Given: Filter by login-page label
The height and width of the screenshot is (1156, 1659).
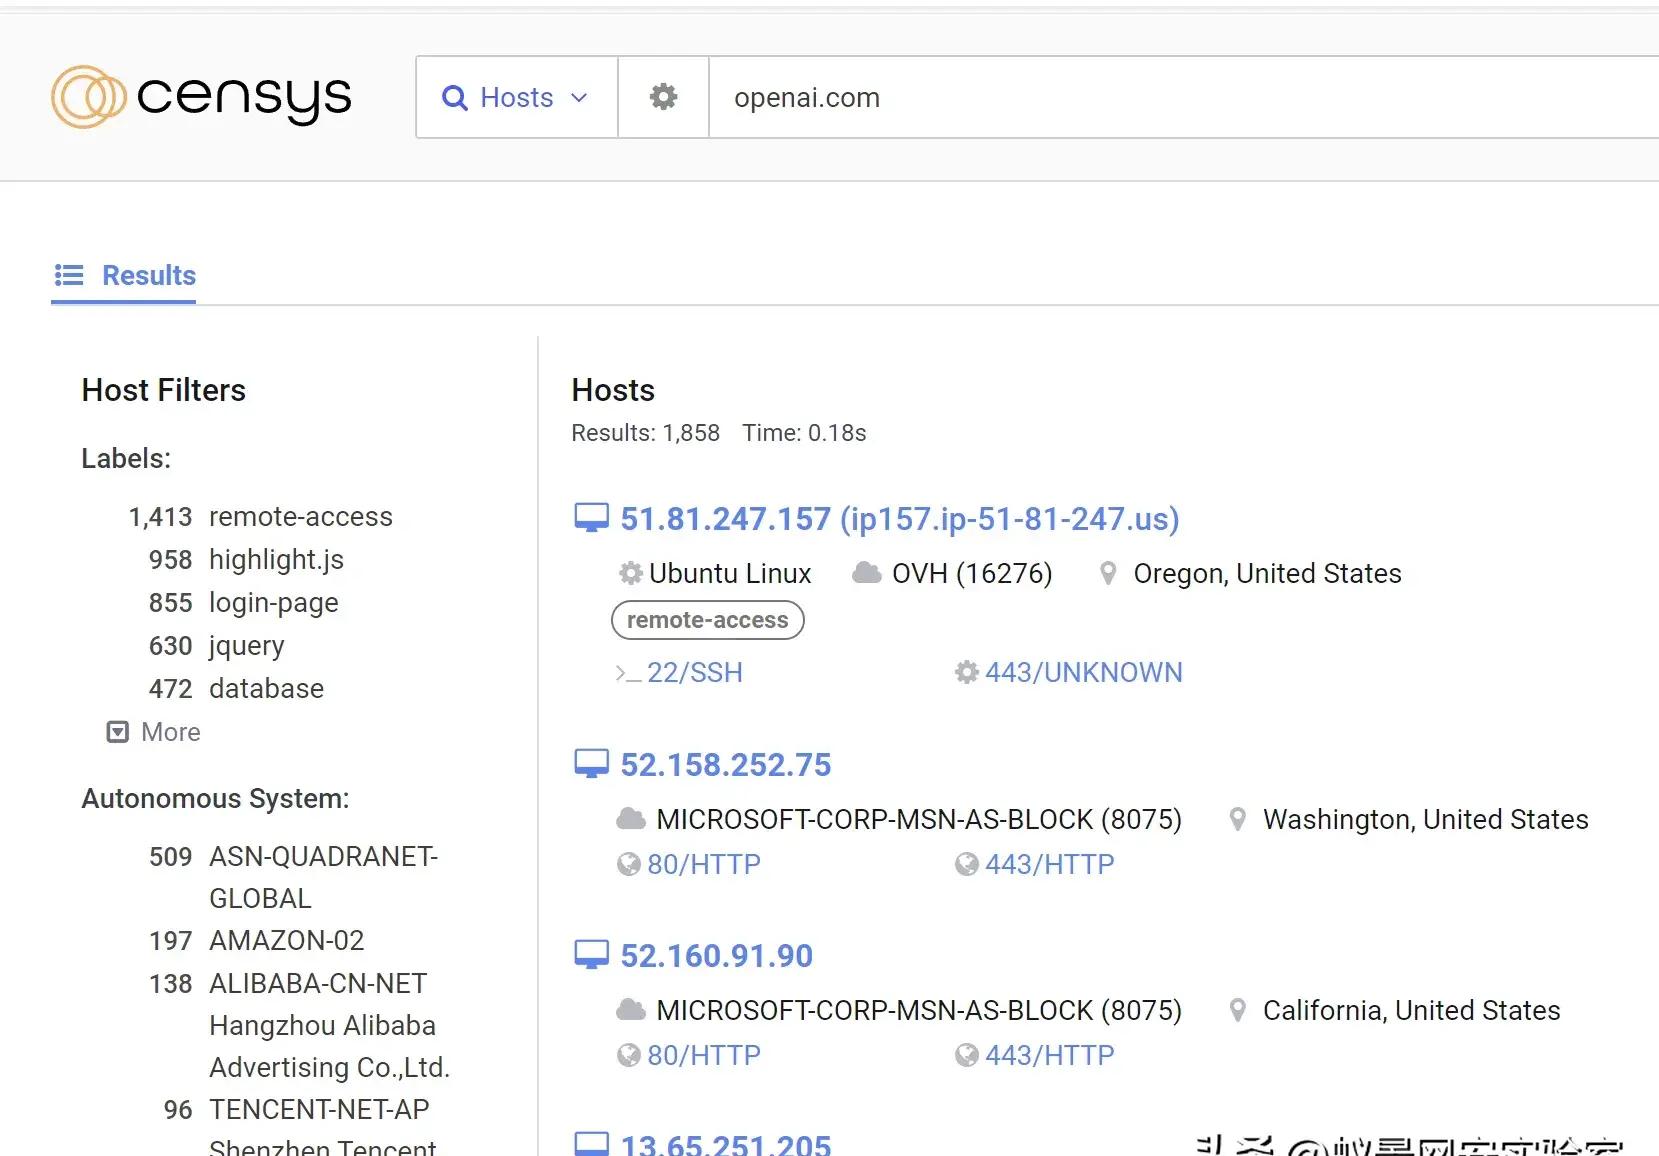Looking at the screenshot, I should (x=273, y=602).
